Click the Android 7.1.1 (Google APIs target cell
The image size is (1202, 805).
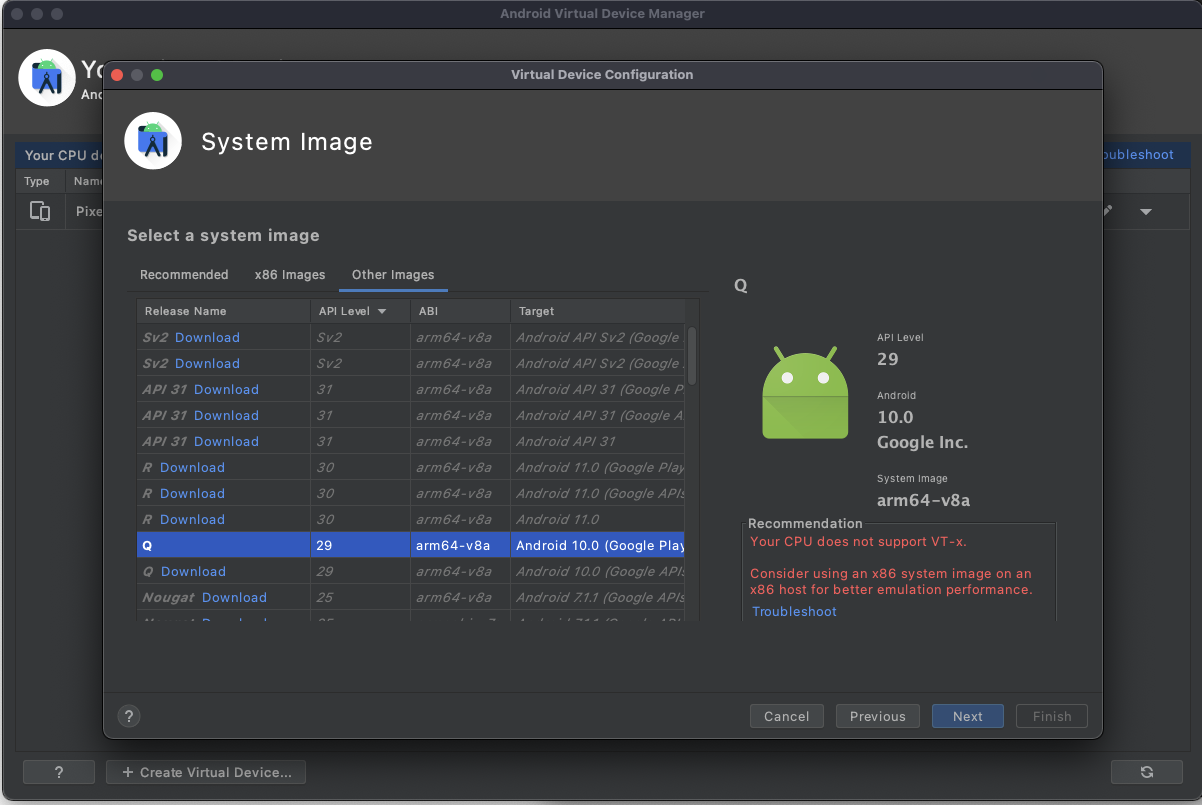pos(600,597)
